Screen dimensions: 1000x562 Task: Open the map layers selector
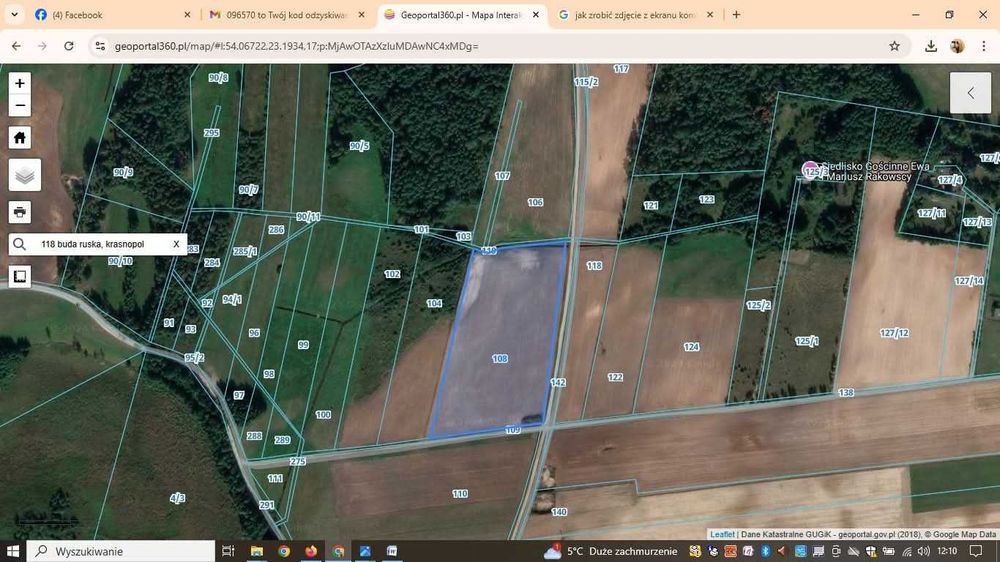(x=25, y=175)
